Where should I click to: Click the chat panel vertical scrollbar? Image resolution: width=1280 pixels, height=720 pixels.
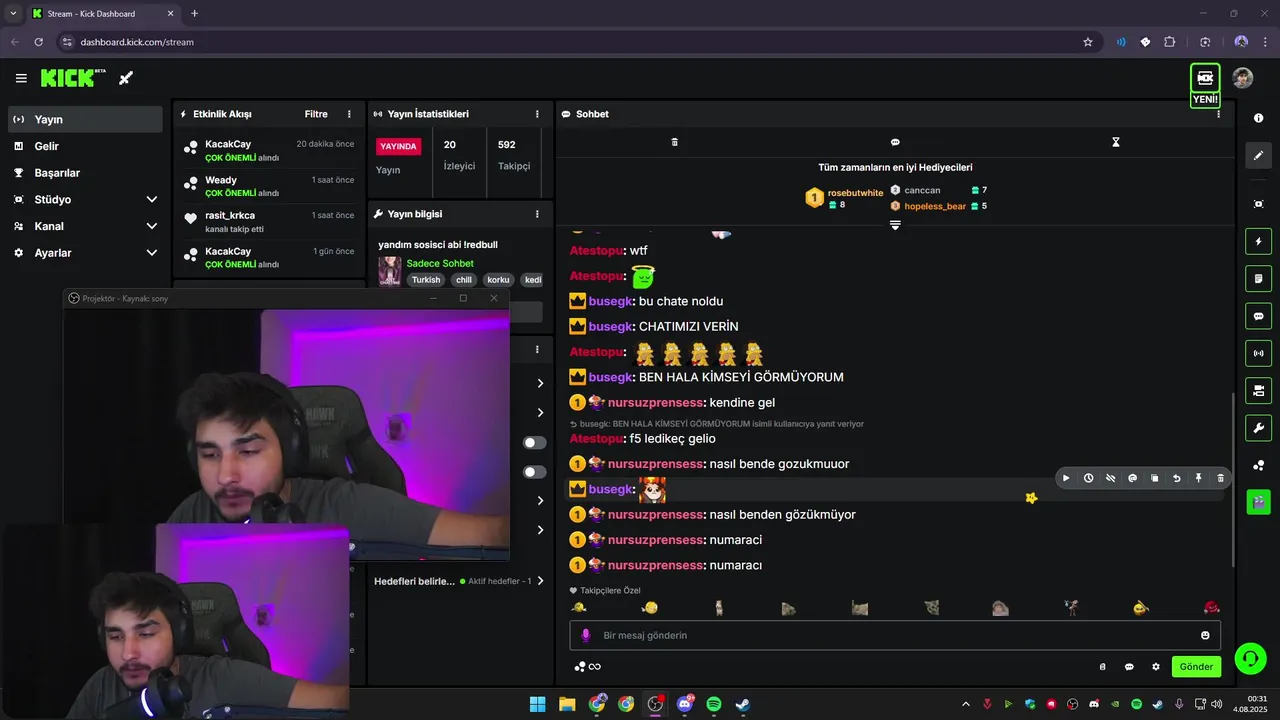(1232, 480)
